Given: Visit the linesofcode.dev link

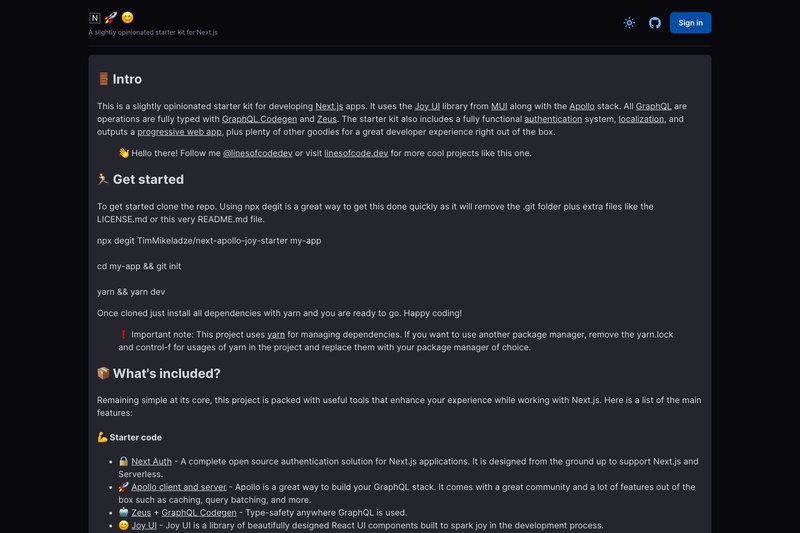Looking at the screenshot, I should click(x=356, y=153).
